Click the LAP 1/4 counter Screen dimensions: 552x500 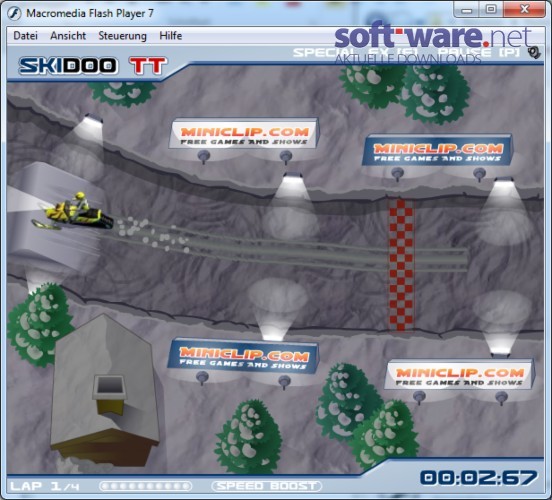[x=45, y=487]
